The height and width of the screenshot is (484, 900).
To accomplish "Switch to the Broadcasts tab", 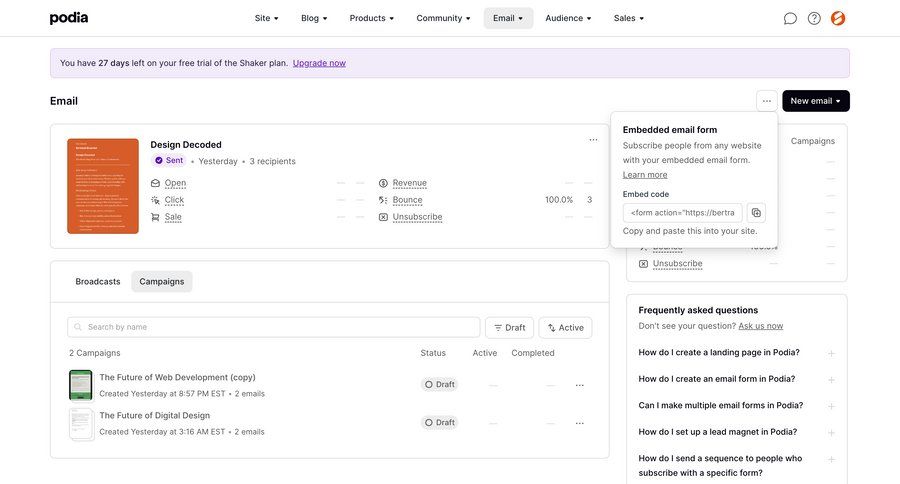I will pyautogui.click(x=98, y=281).
